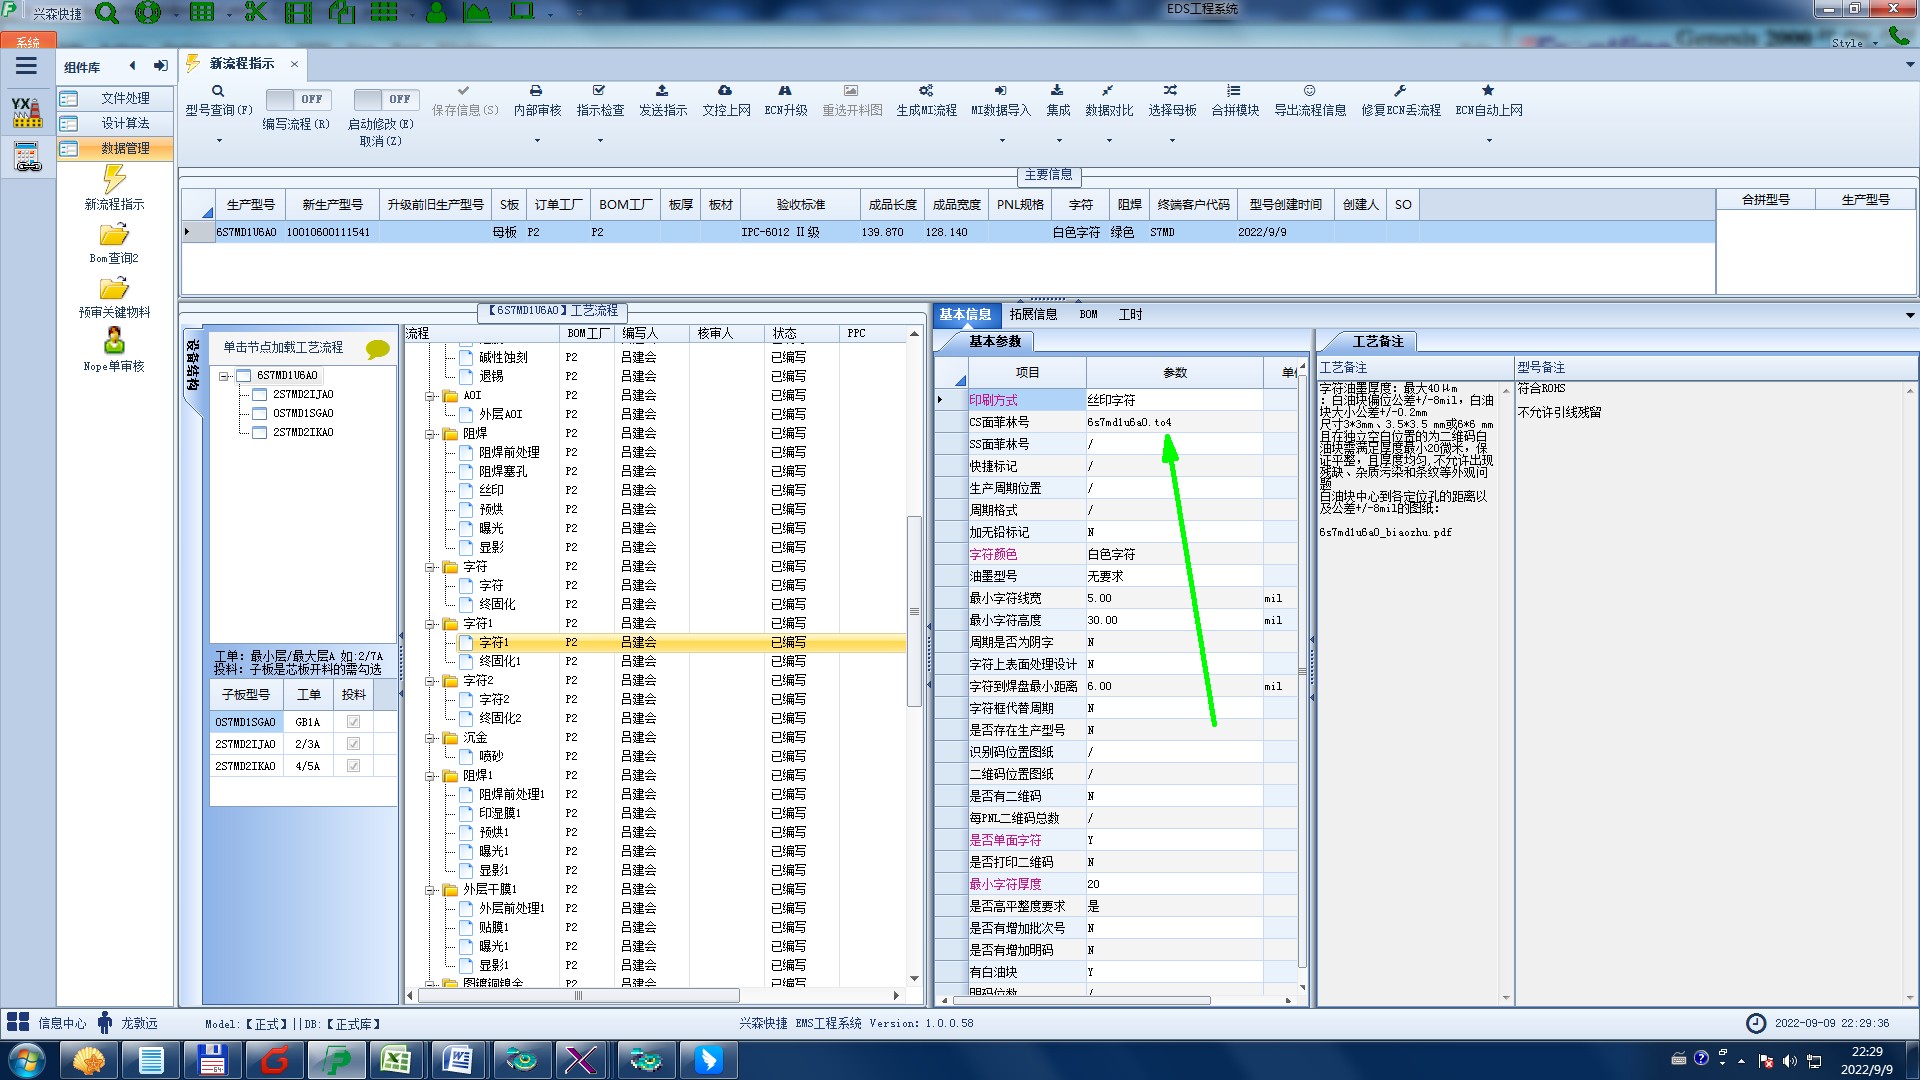Screen dimensions: 1920x1080
Task: Switch to the 拓展信息 tab
Action: pyautogui.click(x=1033, y=314)
